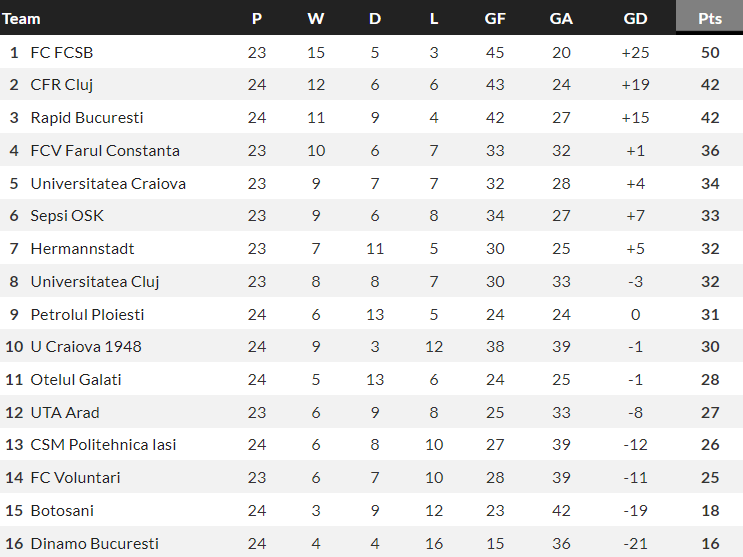This screenshot has height=557, width=743.
Task: Open the CFR Cluj team link
Action: [x=62, y=85]
